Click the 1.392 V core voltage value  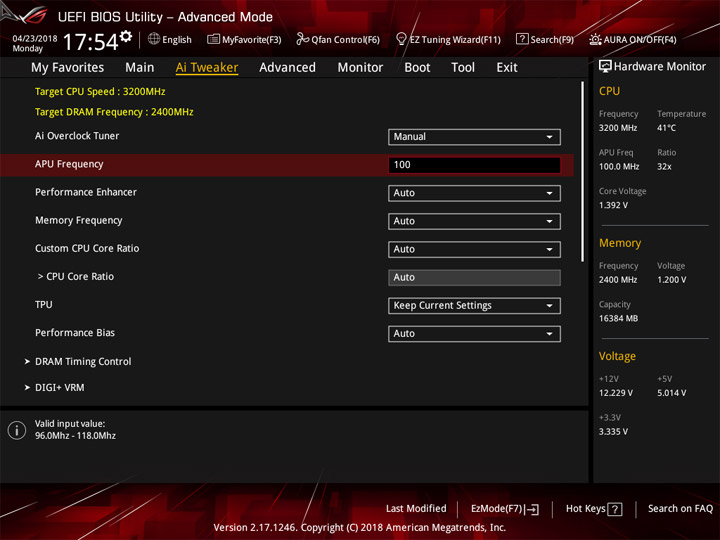613,205
